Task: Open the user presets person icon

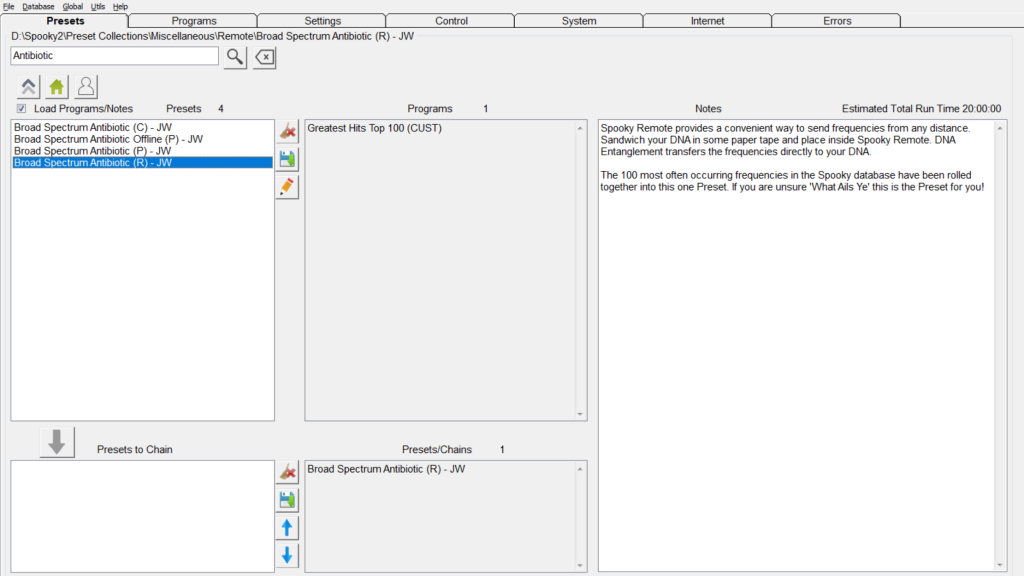Action: (86, 86)
